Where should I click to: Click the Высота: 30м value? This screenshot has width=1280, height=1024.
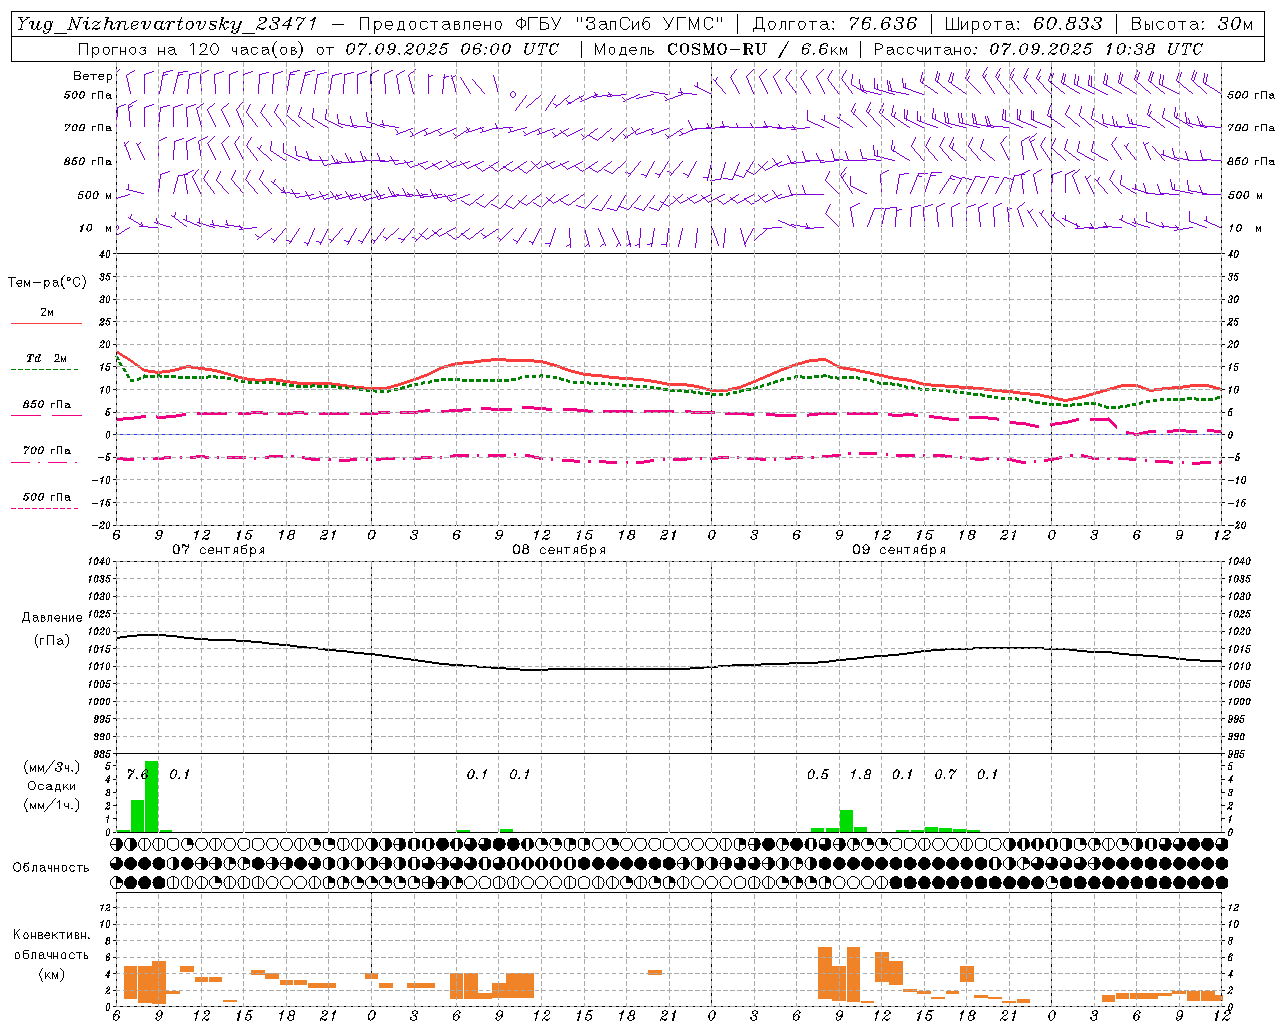[x=1191, y=24]
